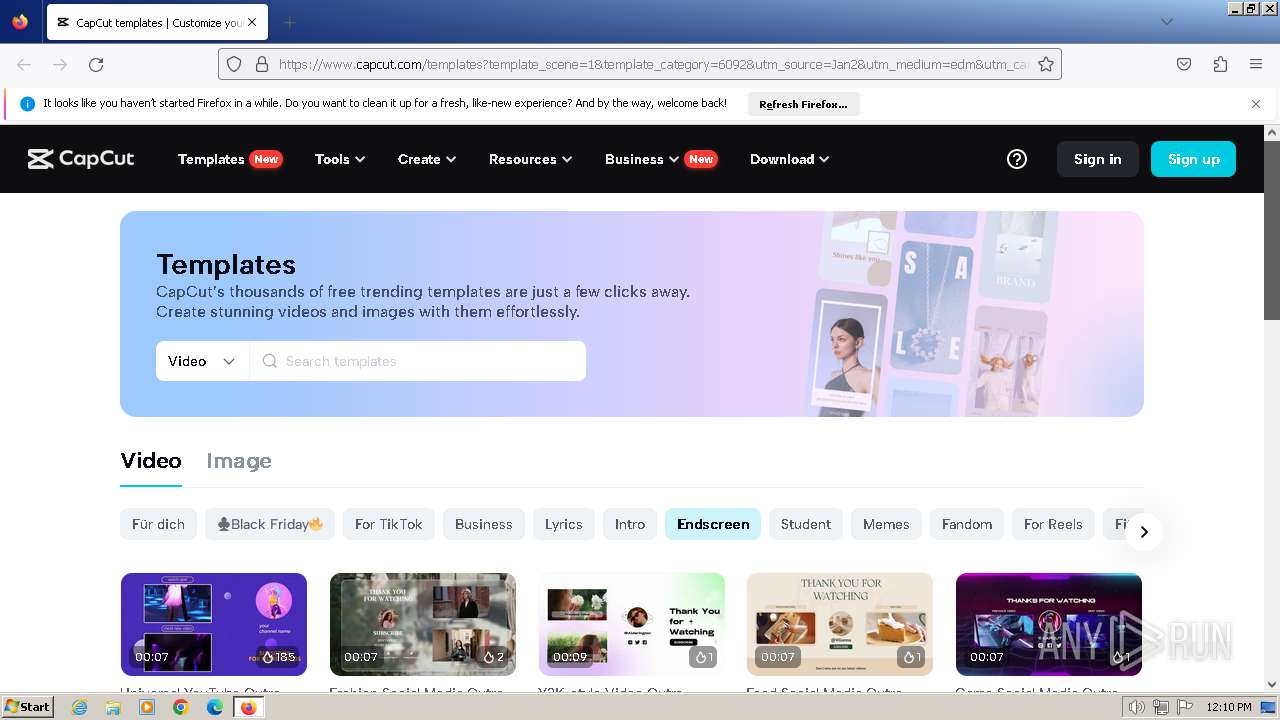Open the Y2K-style Video Outro thumbnail
This screenshot has height=720, width=1280.
tap(632, 624)
